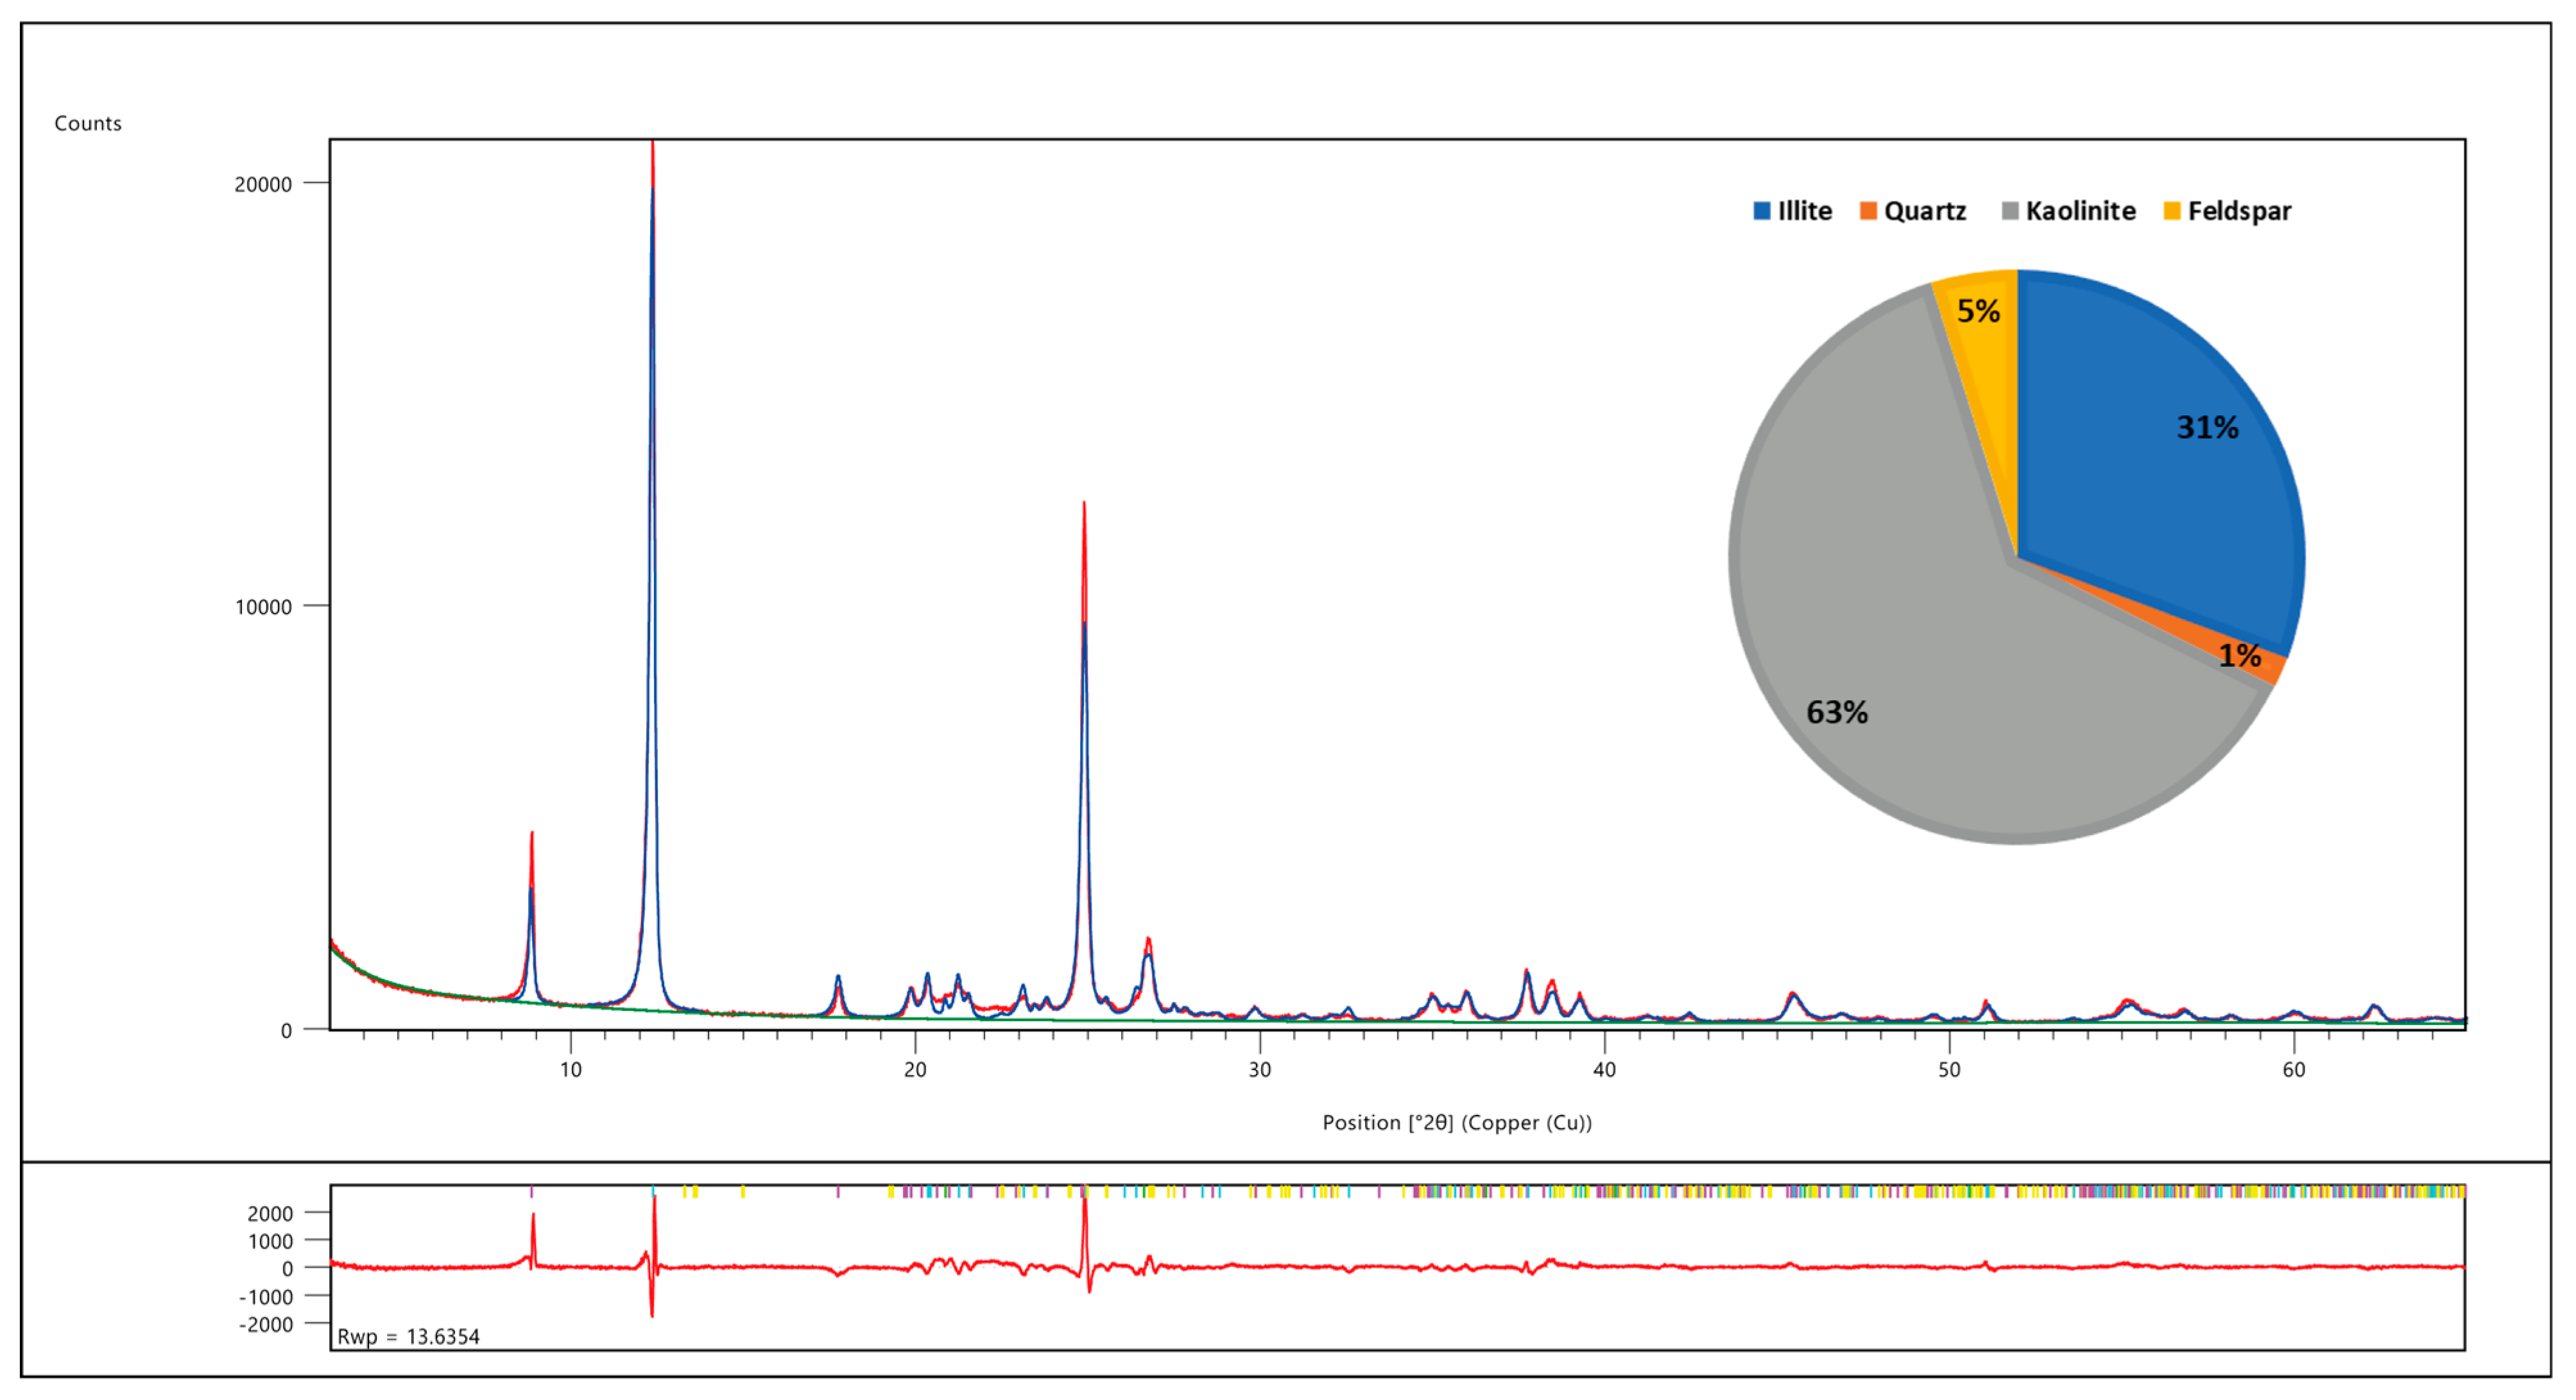Screen dimensions: 2576x1400
Task: Click the yellow 5% pie slice
Action: [1985, 340]
